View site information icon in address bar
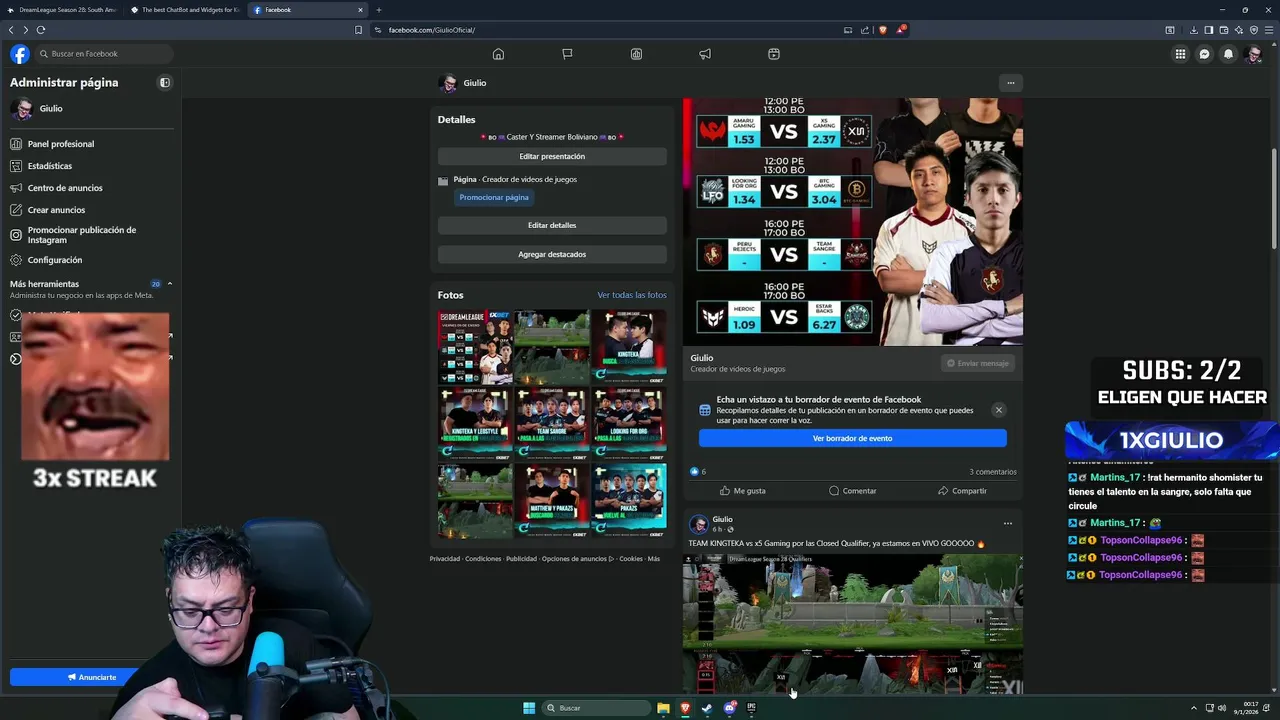Viewport: 1280px width, 720px height. tap(378, 30)
